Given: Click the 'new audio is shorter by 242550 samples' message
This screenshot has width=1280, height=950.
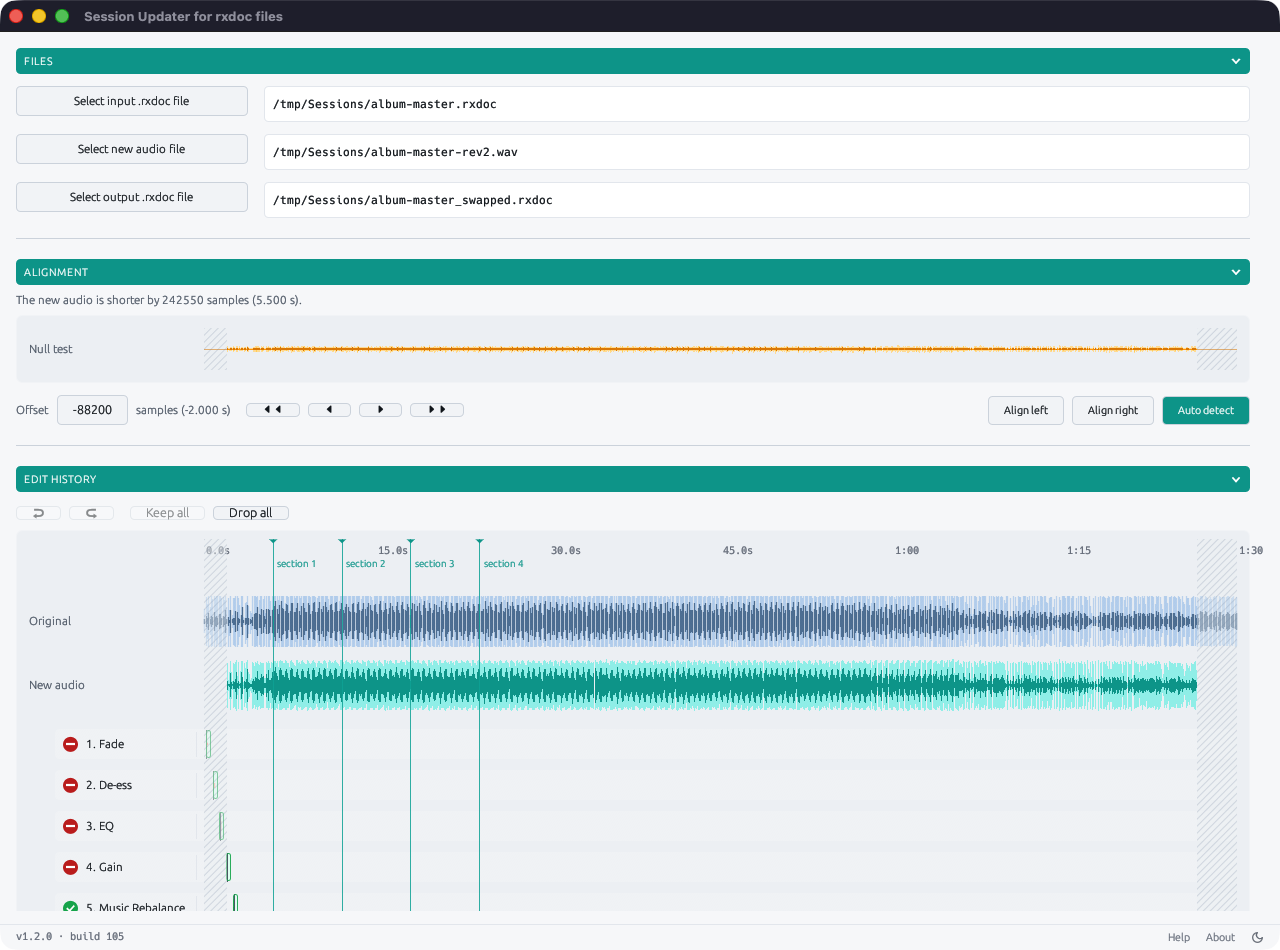Looking at the screenshot, I should point(159,300).
